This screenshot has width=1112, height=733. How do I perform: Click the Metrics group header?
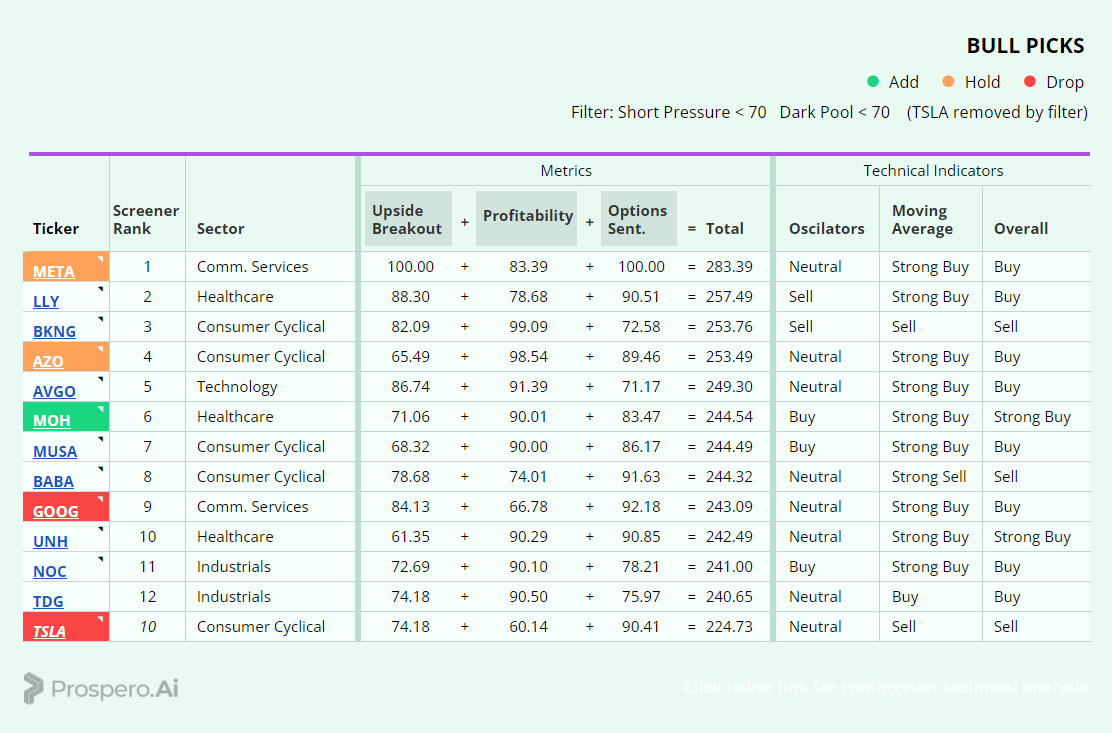point(565,171)
